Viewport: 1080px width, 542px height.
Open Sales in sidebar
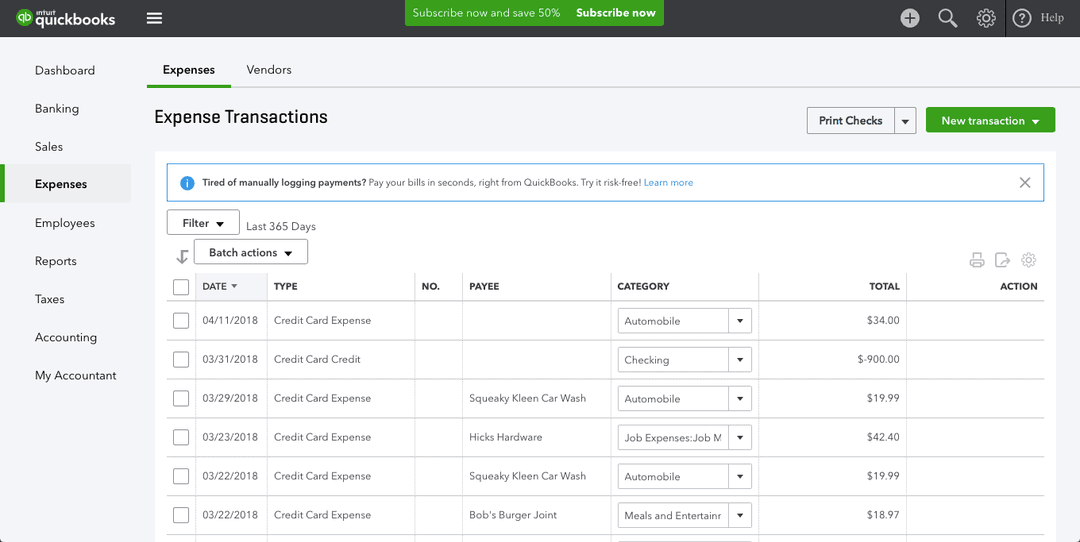point(49,147)
